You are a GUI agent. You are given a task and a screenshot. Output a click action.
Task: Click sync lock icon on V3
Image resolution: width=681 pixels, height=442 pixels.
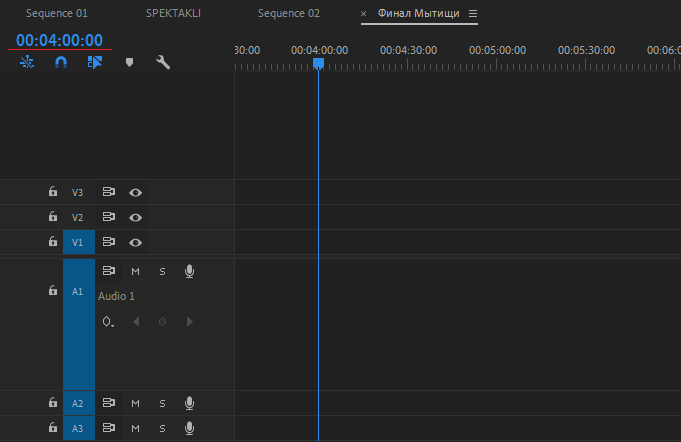109,192
